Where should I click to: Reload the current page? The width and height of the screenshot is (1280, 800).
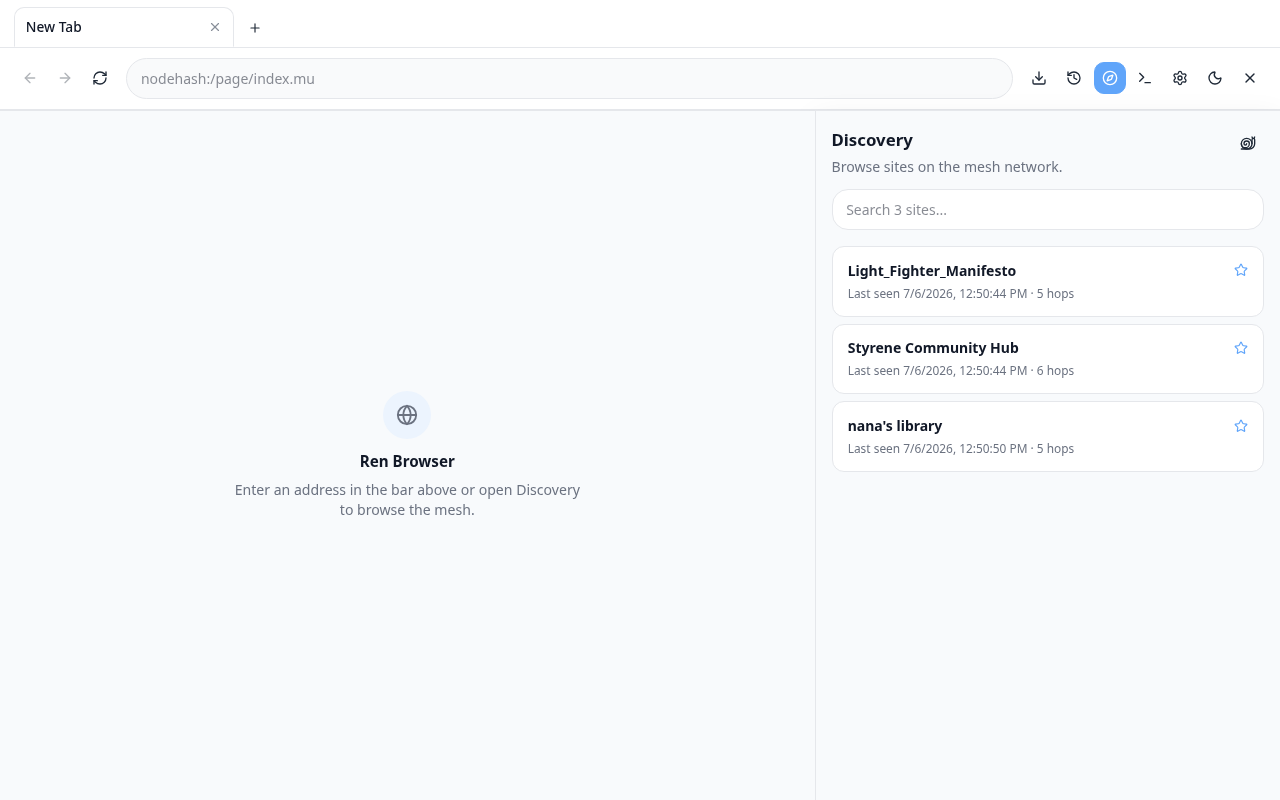(x=100, y=78)
